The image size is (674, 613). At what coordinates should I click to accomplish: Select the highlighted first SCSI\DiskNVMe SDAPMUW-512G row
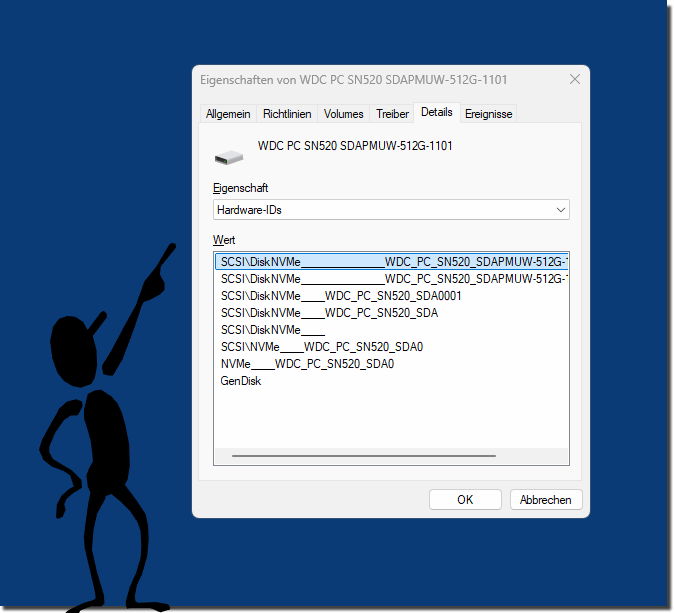(x=391, y=262)
